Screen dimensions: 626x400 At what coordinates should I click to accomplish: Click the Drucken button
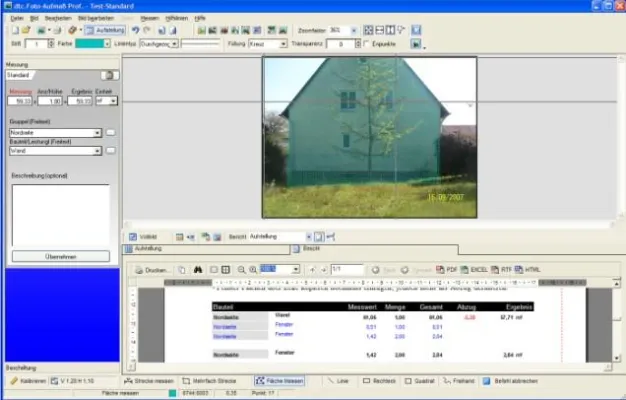click(152, 269)
